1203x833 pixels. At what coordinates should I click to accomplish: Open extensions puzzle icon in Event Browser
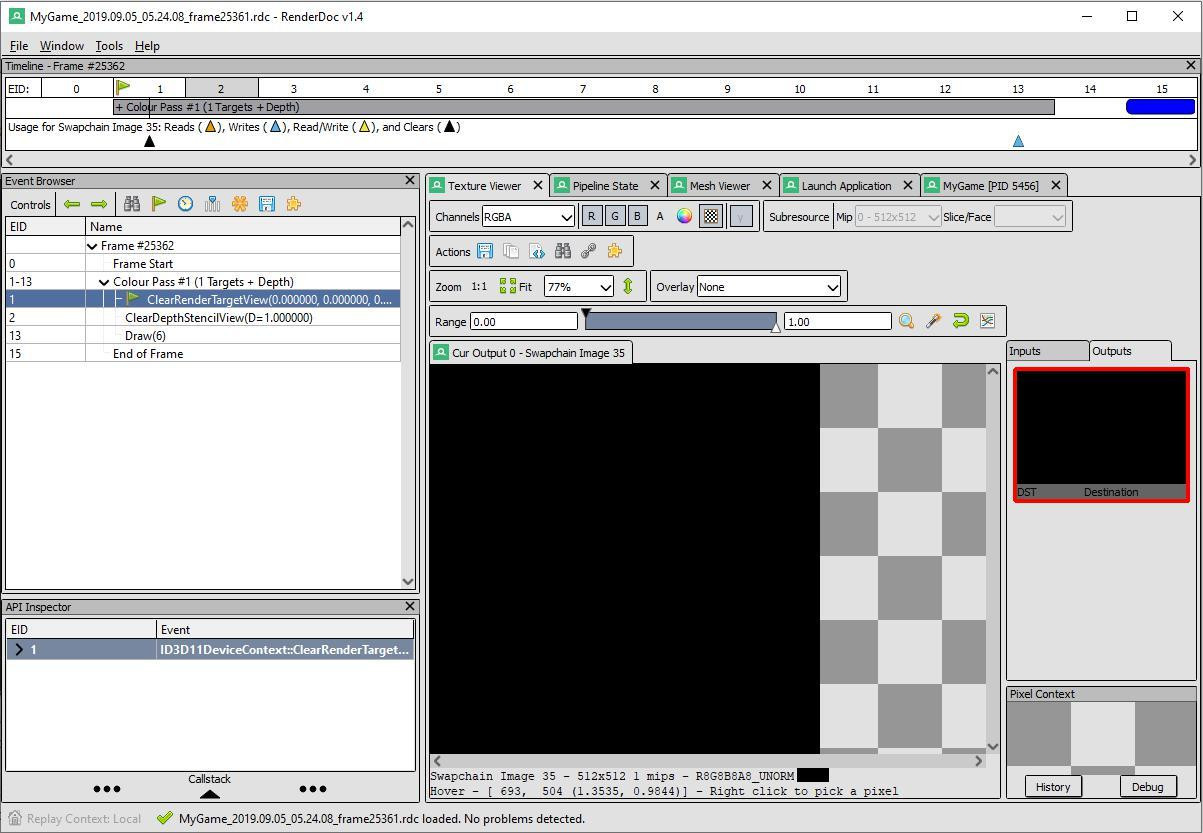coord(294,204)
